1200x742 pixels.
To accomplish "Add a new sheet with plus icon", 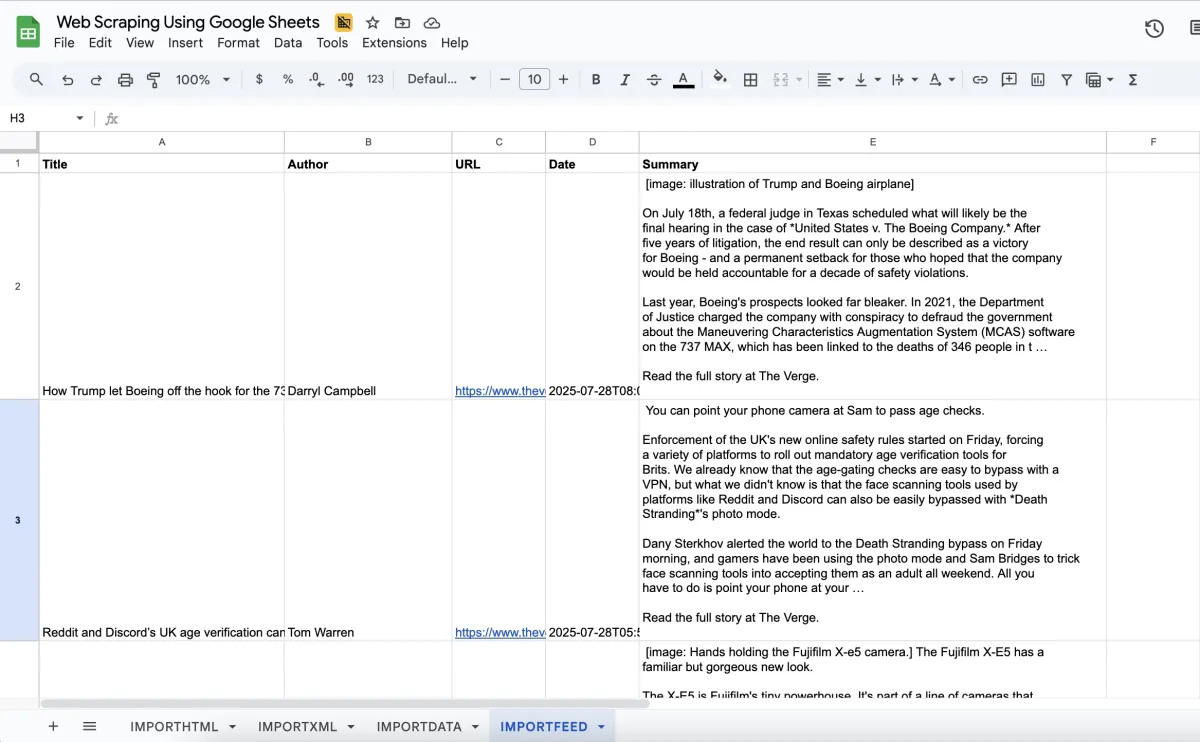I will [x=54, y=727].
